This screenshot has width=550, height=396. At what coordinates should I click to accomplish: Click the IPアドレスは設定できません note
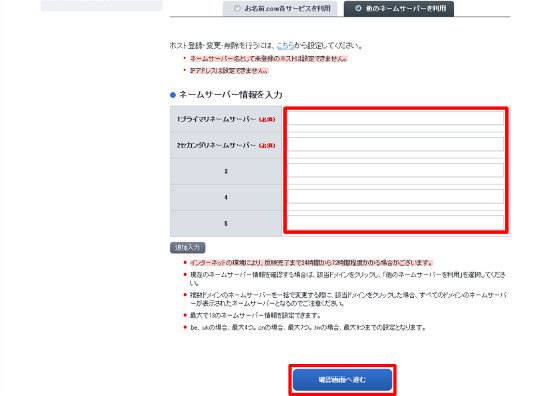pyautogui.click(x=229, y=71)
